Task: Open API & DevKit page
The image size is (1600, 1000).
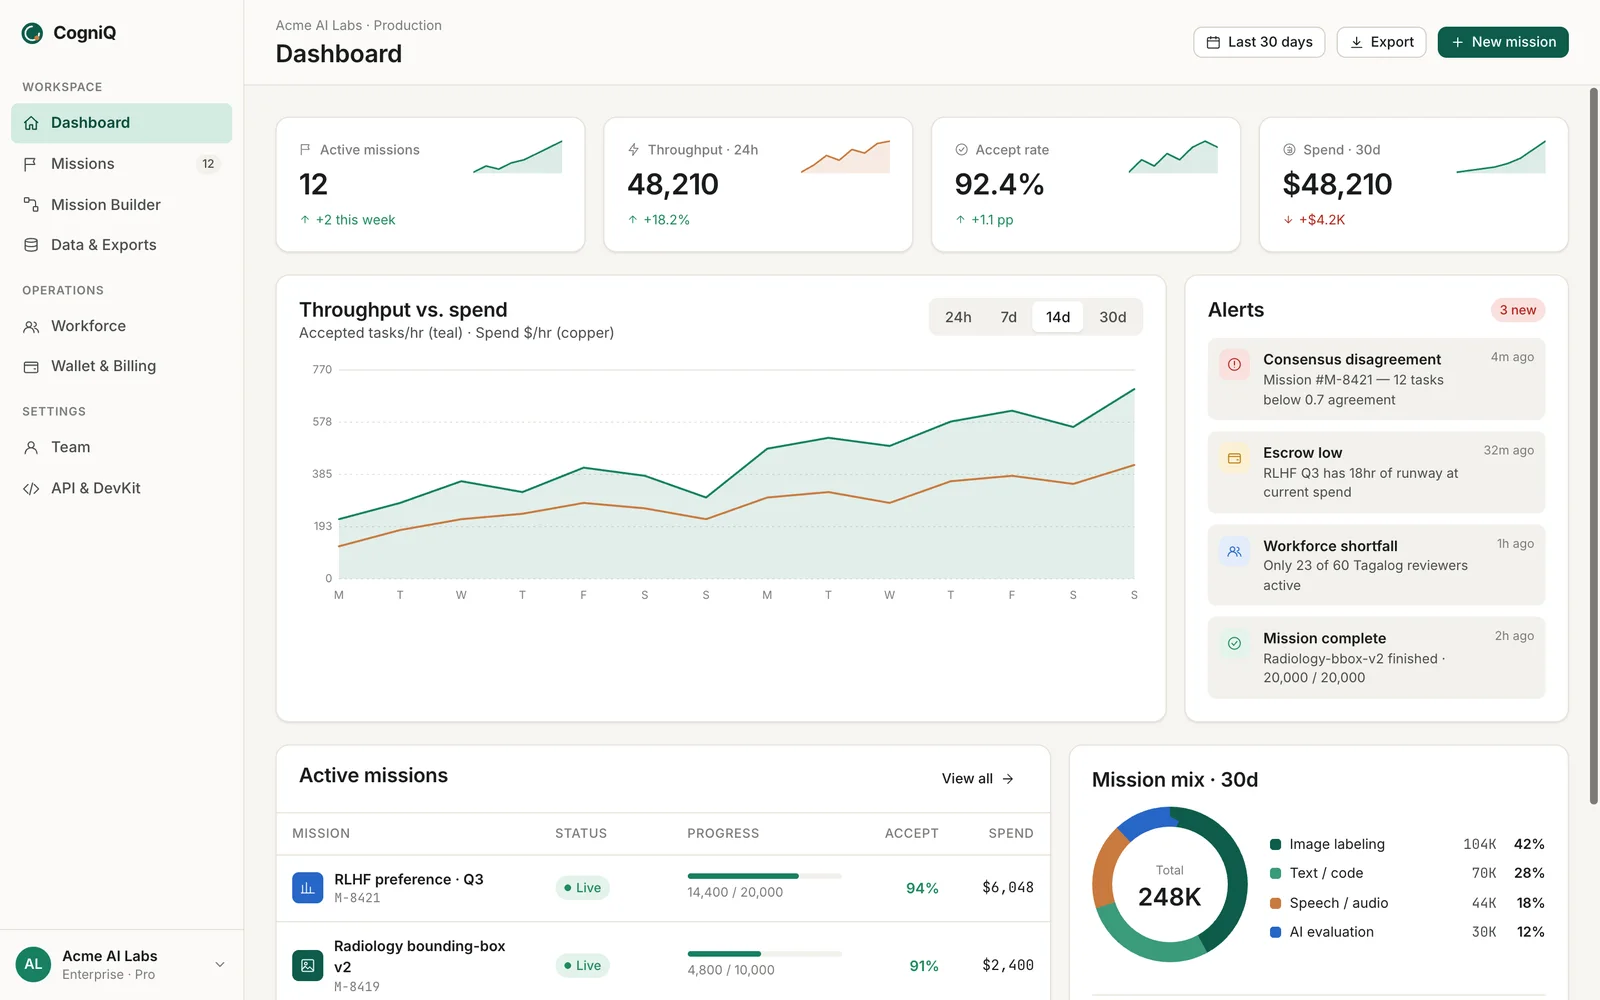Action: pos(121,488)
